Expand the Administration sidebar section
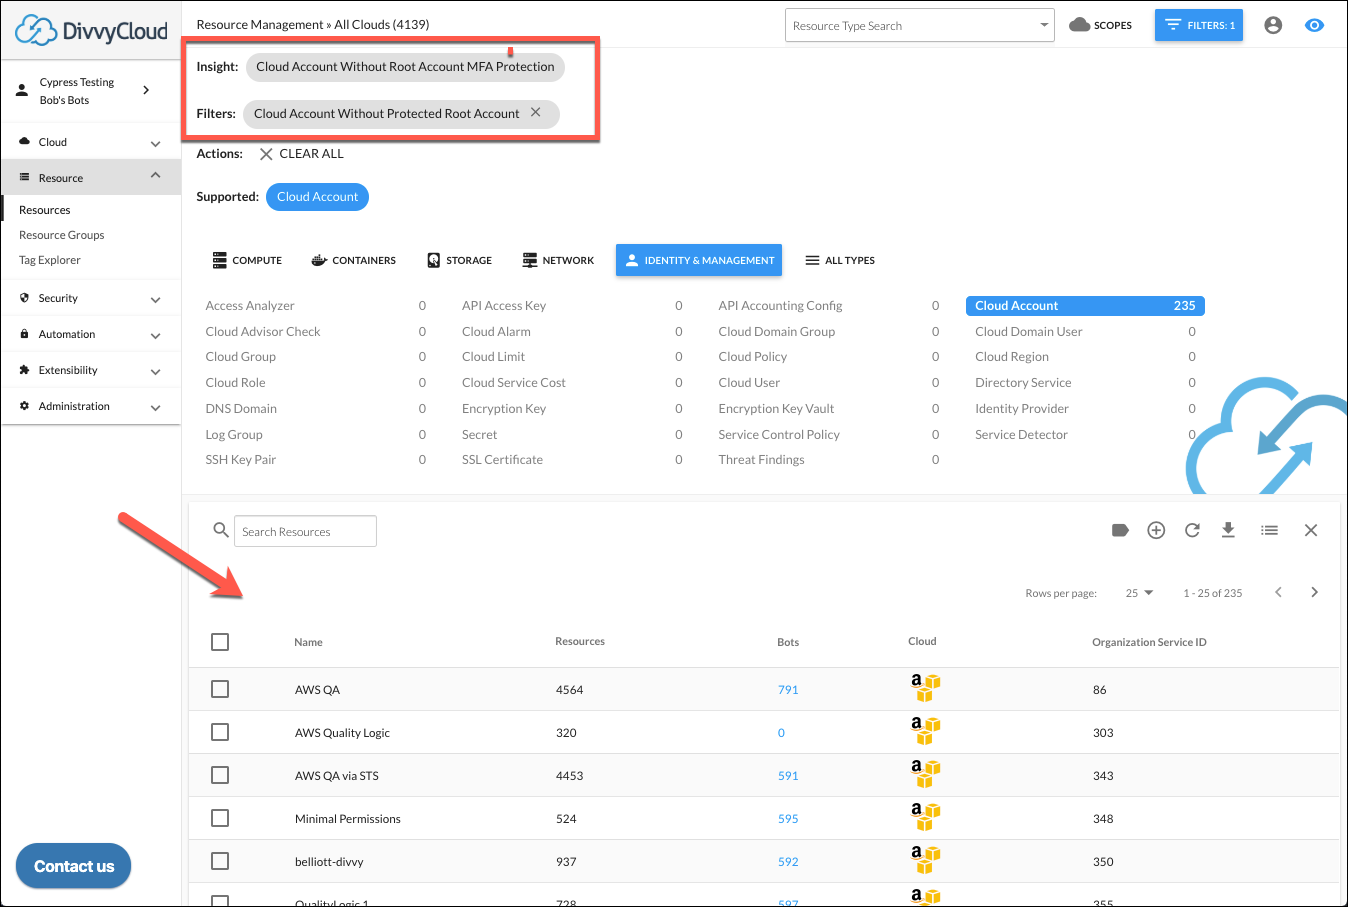1348x907 pixels. coord(91,406)
